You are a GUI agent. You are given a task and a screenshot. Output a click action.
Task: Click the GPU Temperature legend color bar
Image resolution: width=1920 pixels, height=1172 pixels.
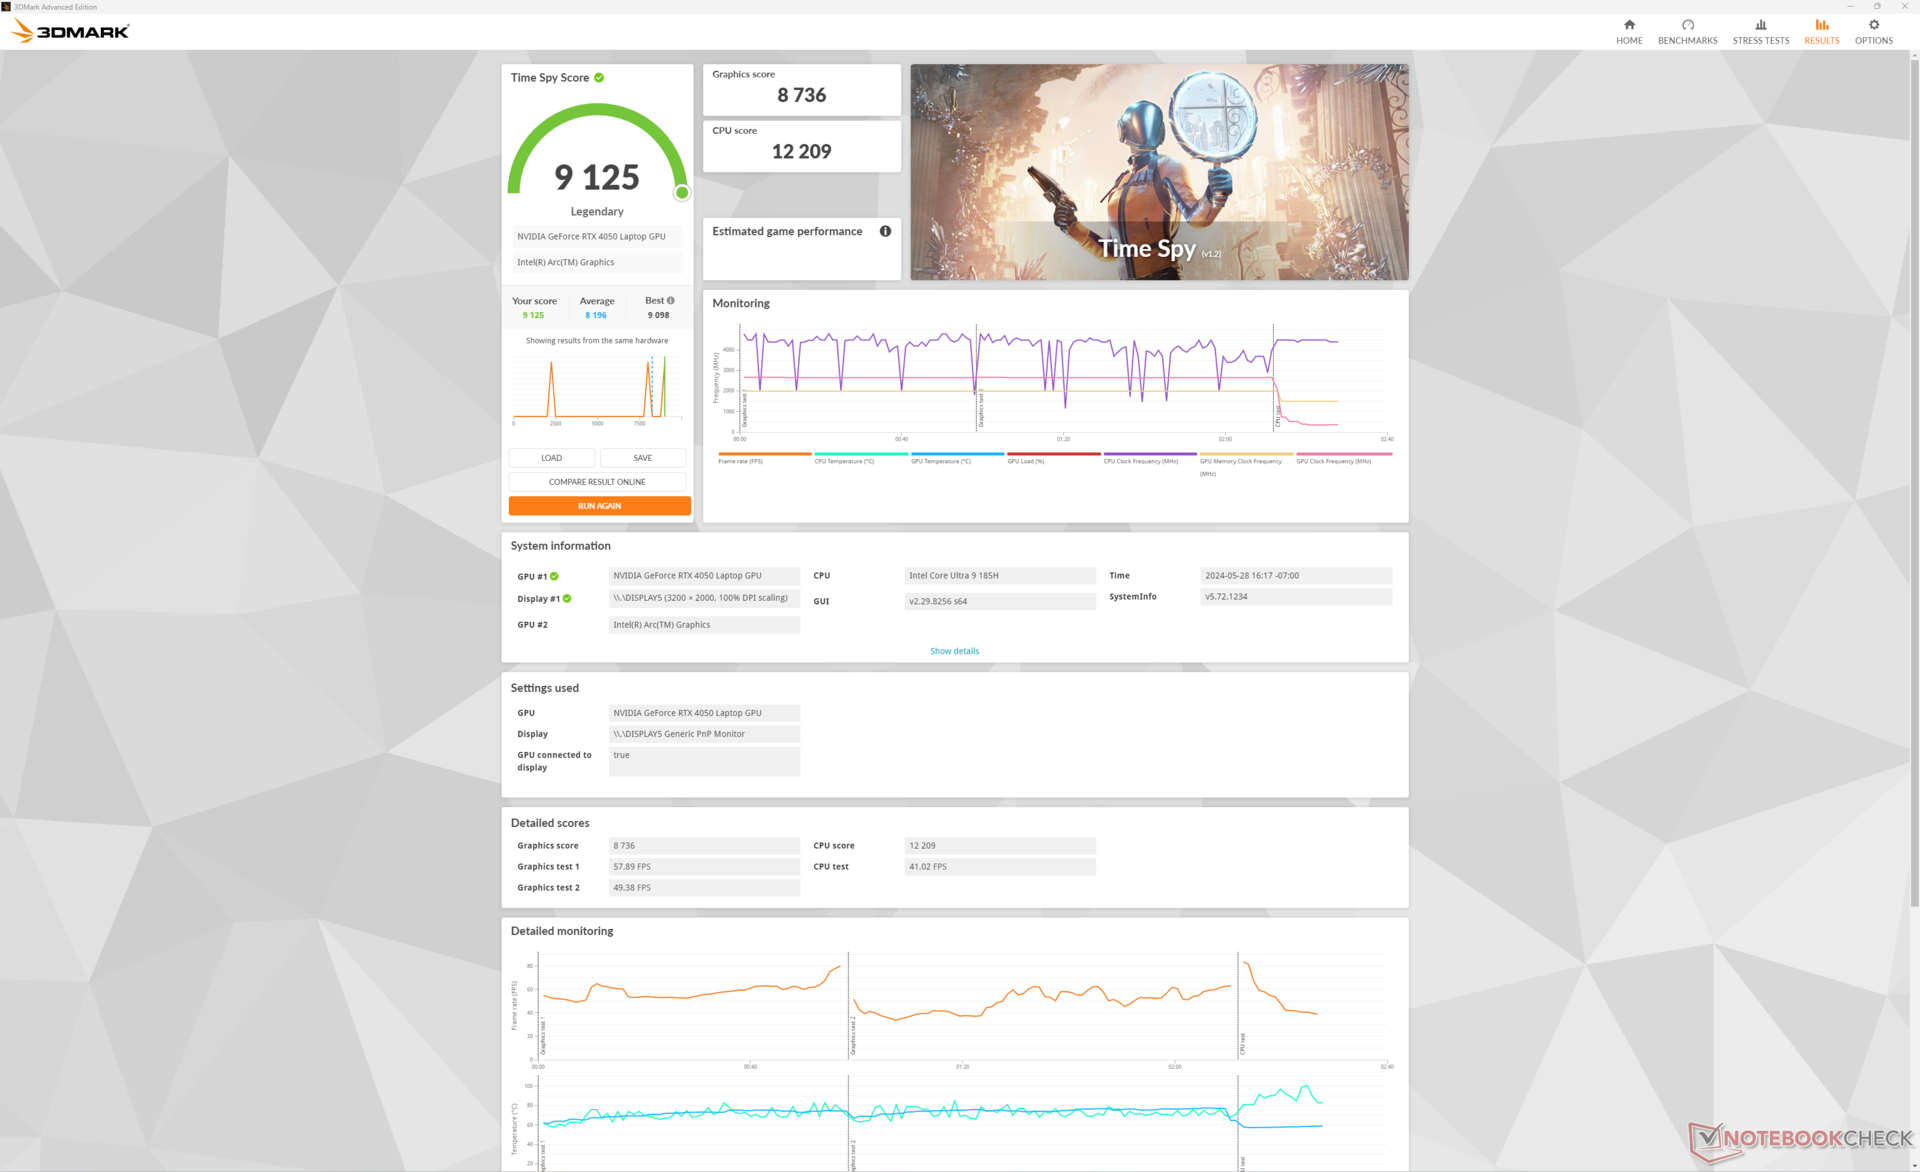click(956, 454)
